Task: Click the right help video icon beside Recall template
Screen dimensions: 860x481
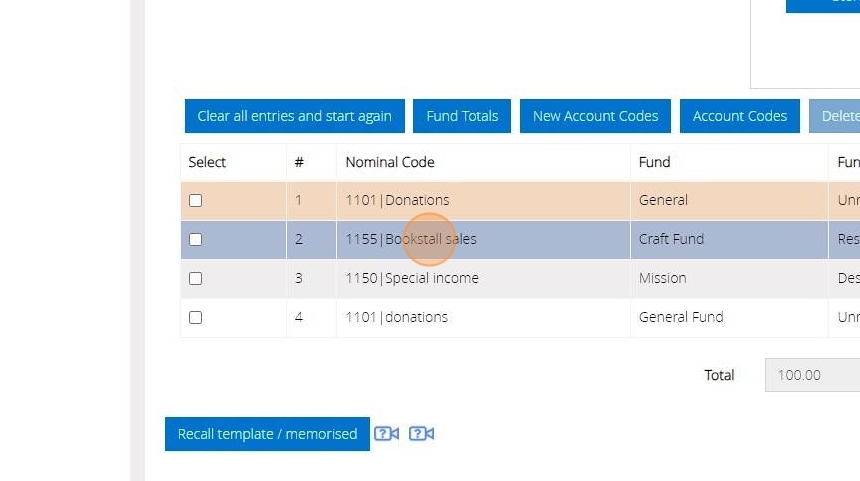Action: tap(422, 433)
